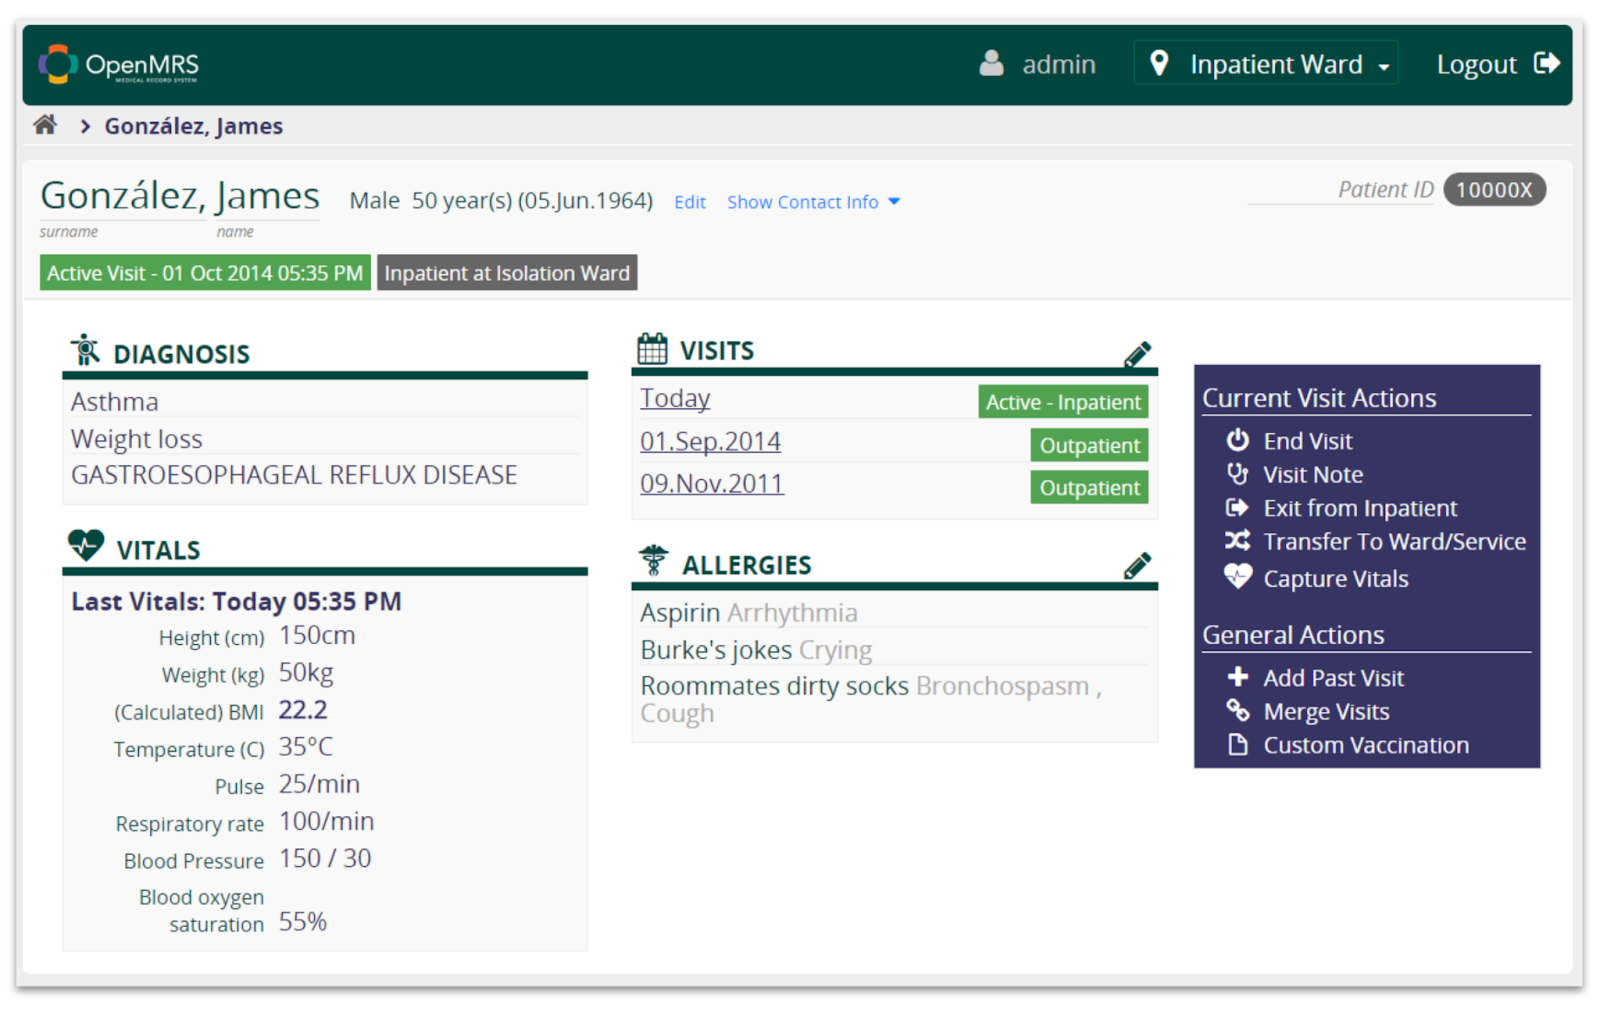End visit using the power icon
This screenshot has width=1600, height=1009.
point(1238,440)
